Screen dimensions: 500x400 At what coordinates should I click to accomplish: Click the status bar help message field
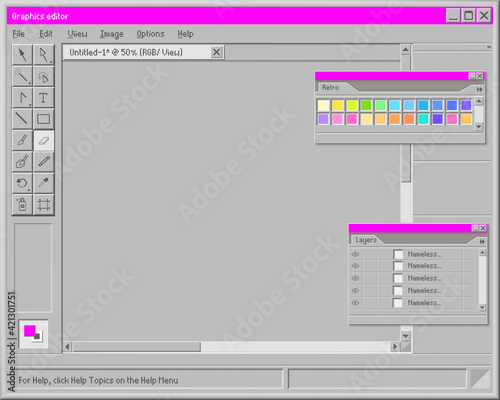tap(148, 380)
